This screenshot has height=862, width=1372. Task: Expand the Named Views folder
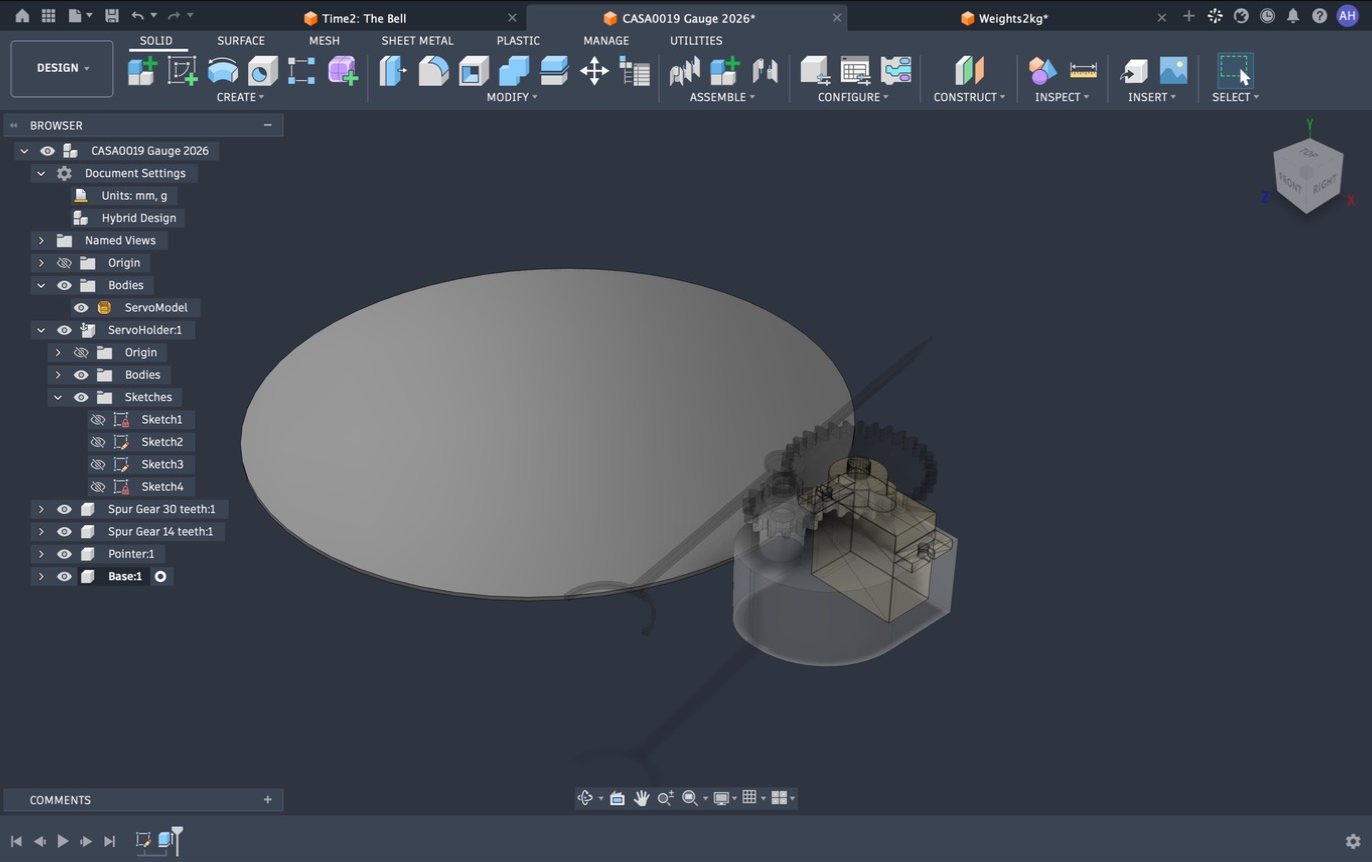pyautogui.click(x=41, y=241)
